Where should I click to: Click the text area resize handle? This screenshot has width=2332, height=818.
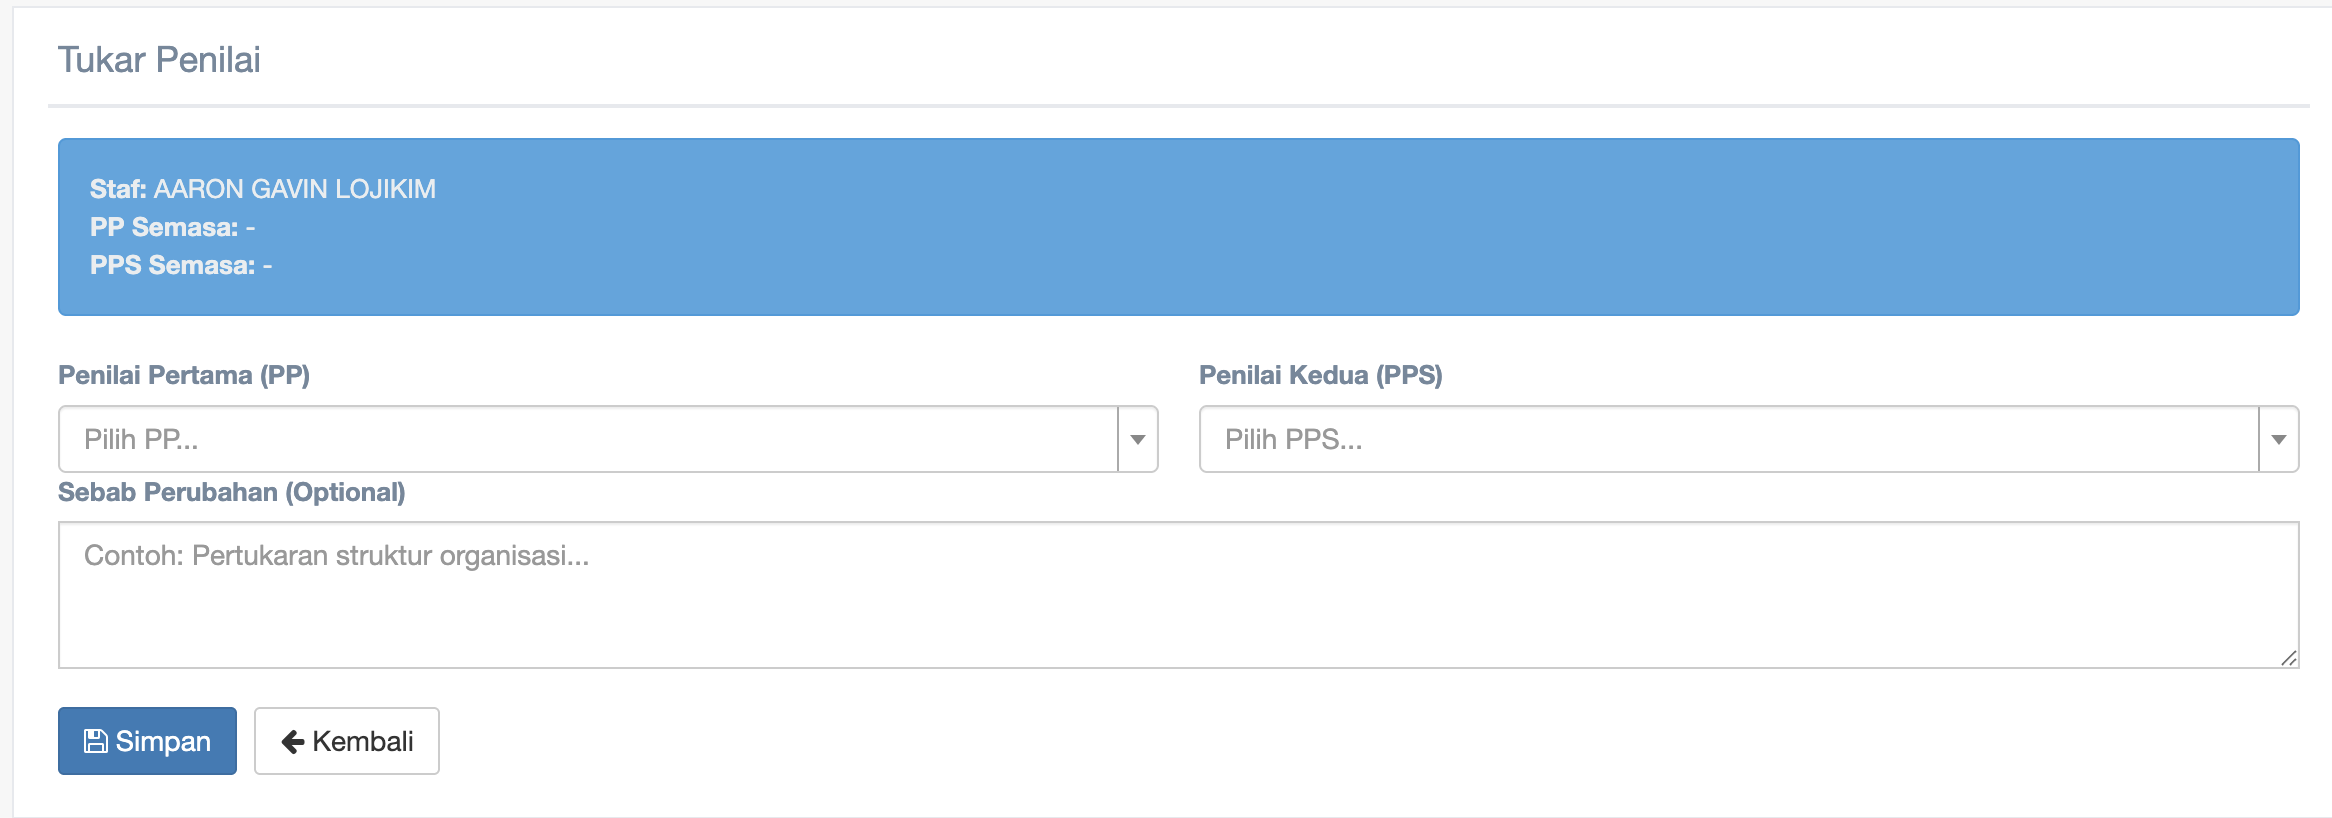2288,658
